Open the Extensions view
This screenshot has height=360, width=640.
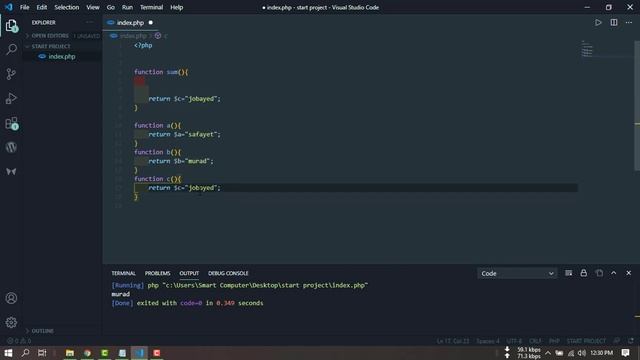pos(11,123)
